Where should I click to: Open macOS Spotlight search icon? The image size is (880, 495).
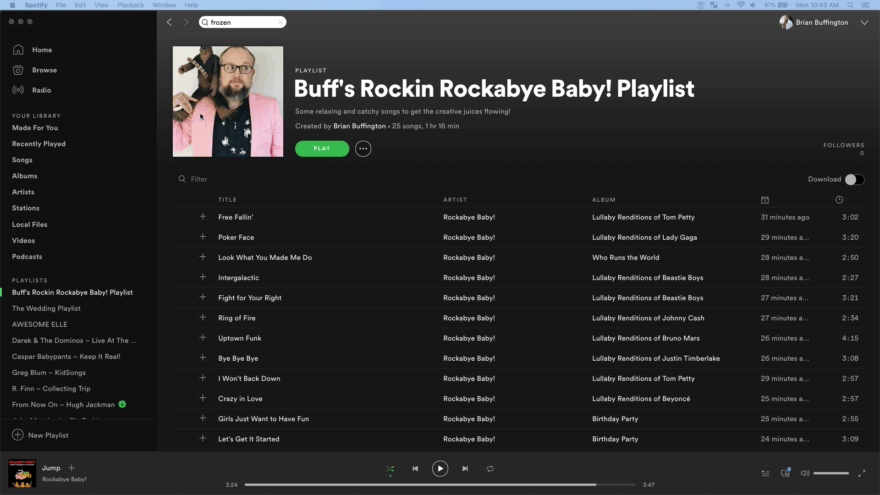pyautogui.click(x=850, y=5)
